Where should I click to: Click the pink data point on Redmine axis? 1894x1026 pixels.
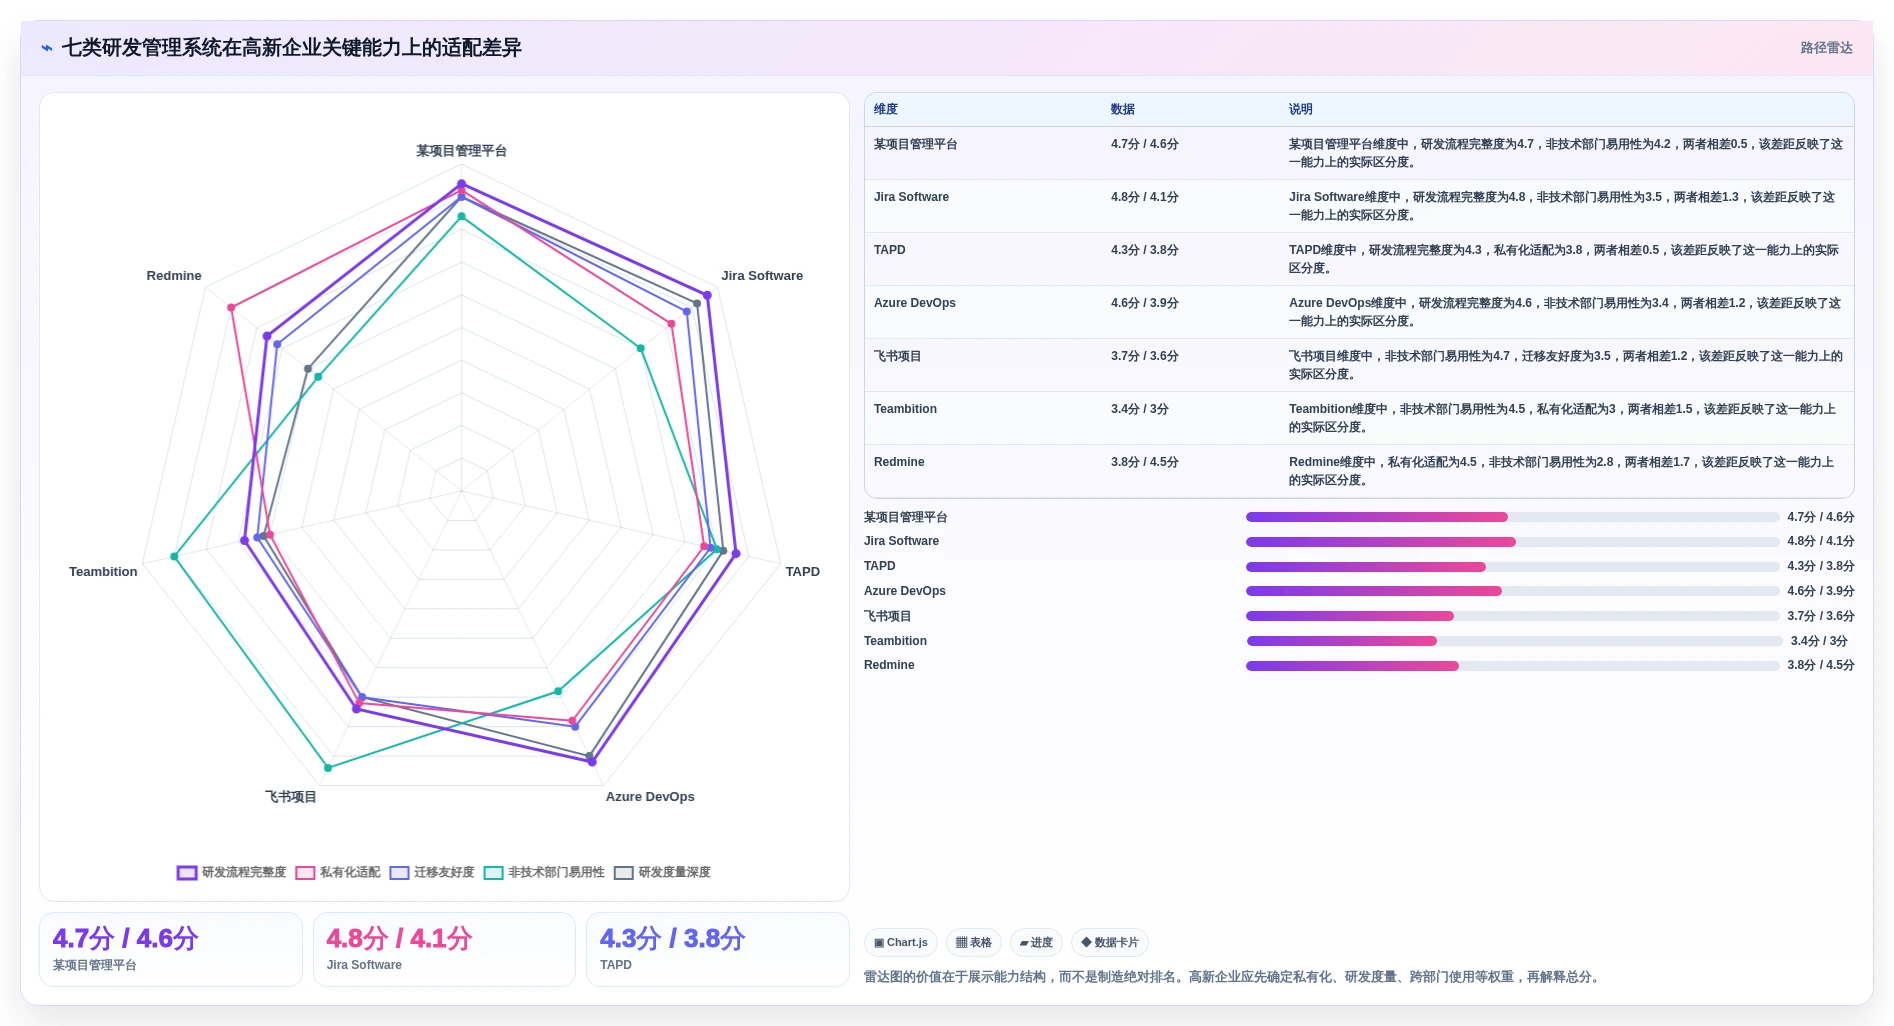tap(231, 307)
